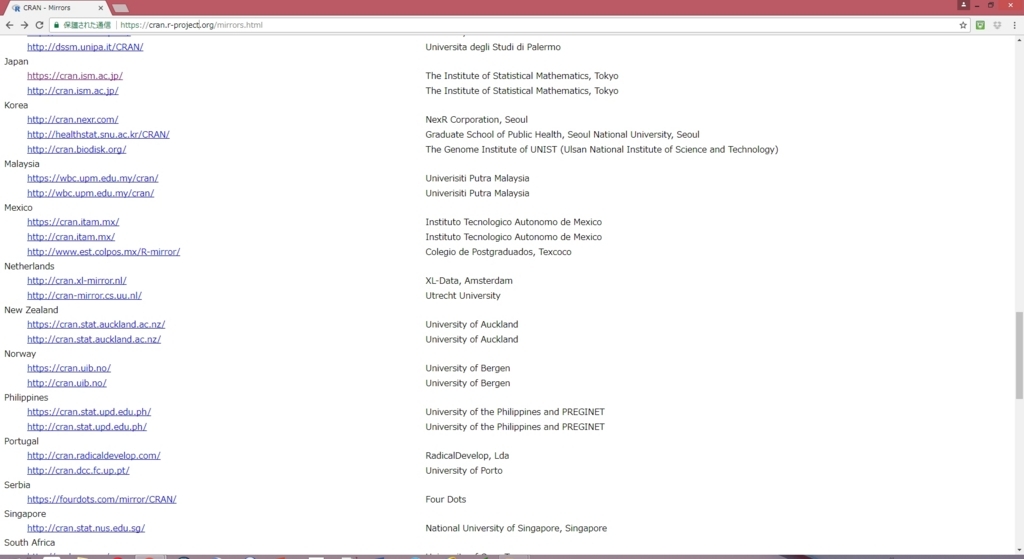
Task: Click 'Universita degli Studi di Palermo' text
Action: tap(493, 47)
